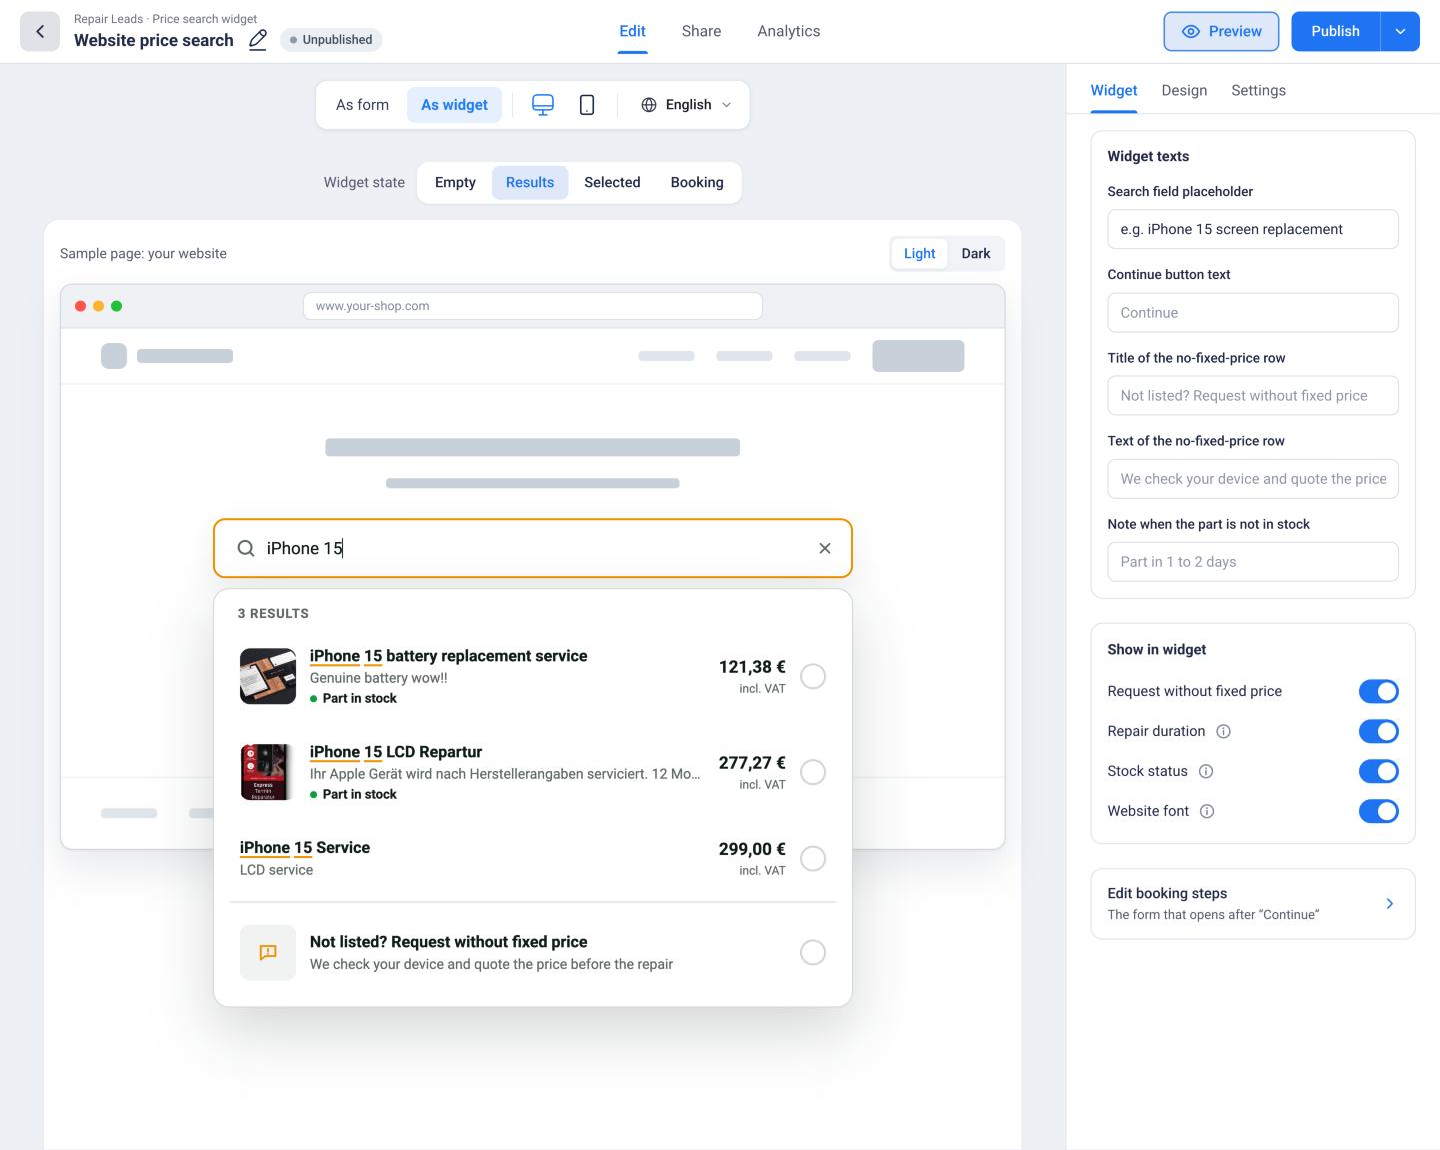The height and width of the screenshot is (1150, 1440).
Task: Click the chat icon in the Not listed row
Action: 268,952
